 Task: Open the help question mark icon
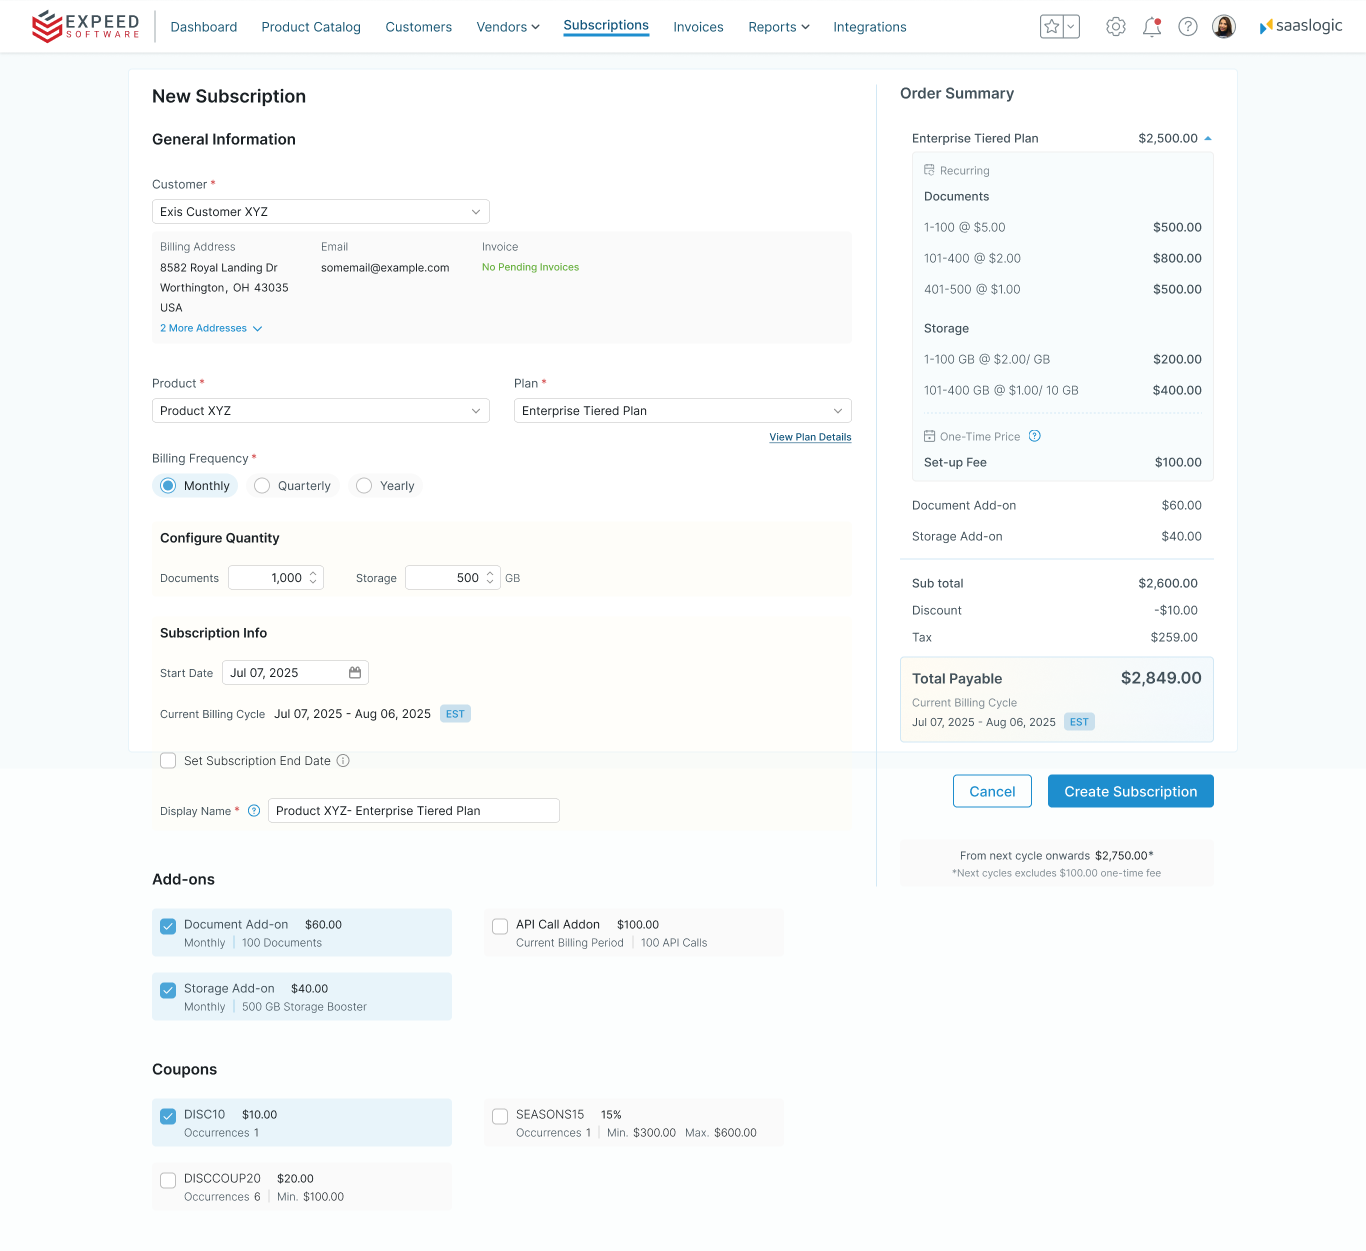[x=1188, y=27]
